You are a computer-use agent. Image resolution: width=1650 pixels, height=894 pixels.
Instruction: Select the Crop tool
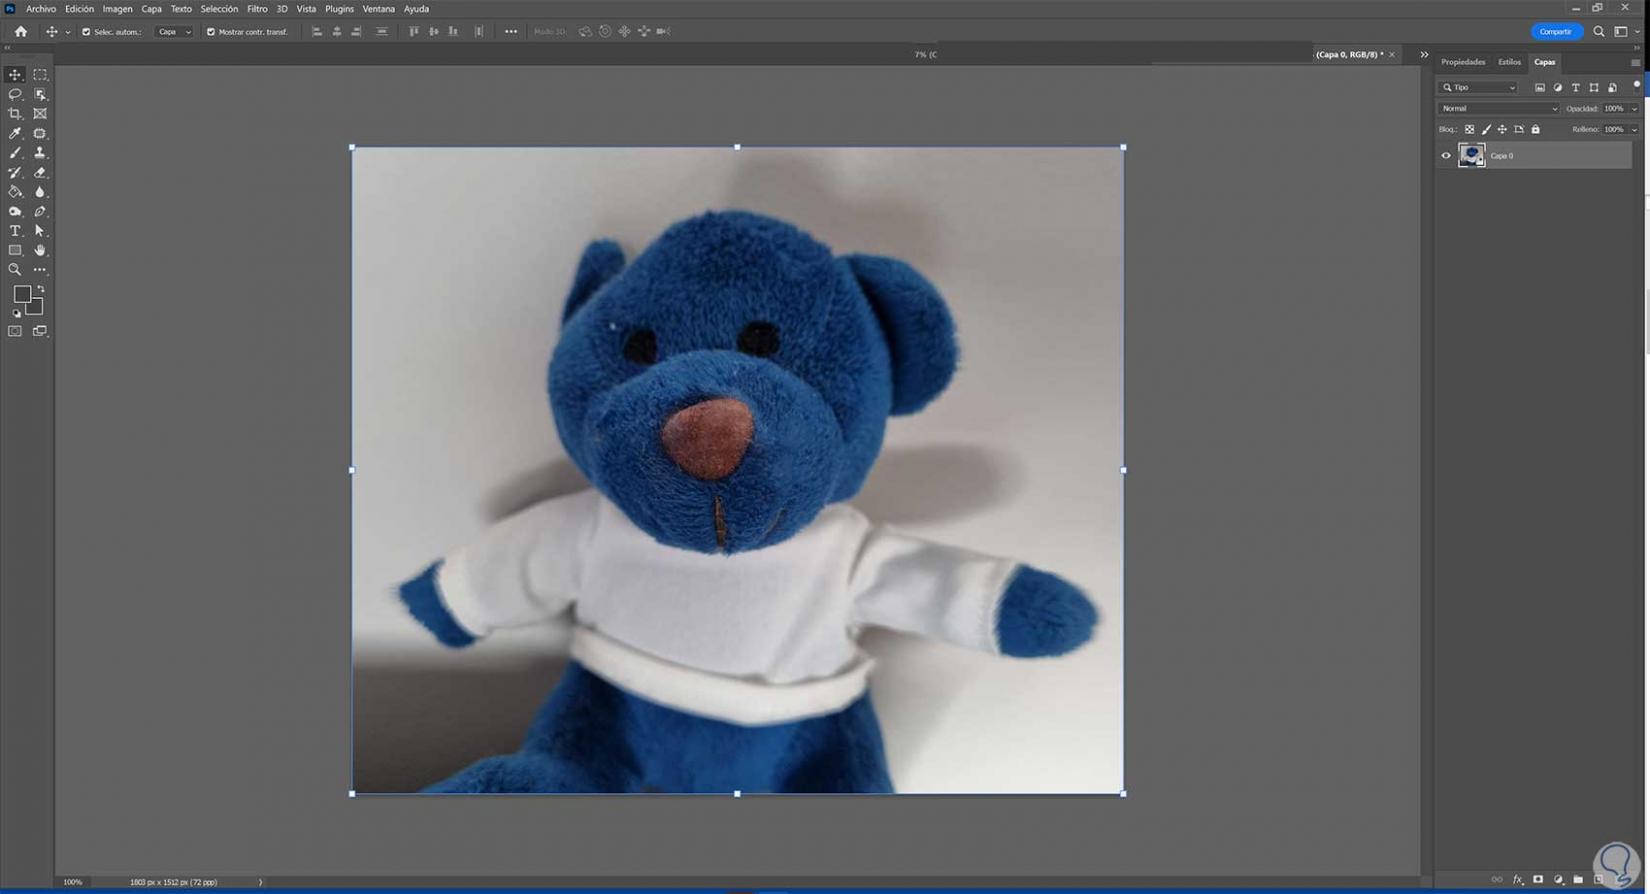(15, 114)
